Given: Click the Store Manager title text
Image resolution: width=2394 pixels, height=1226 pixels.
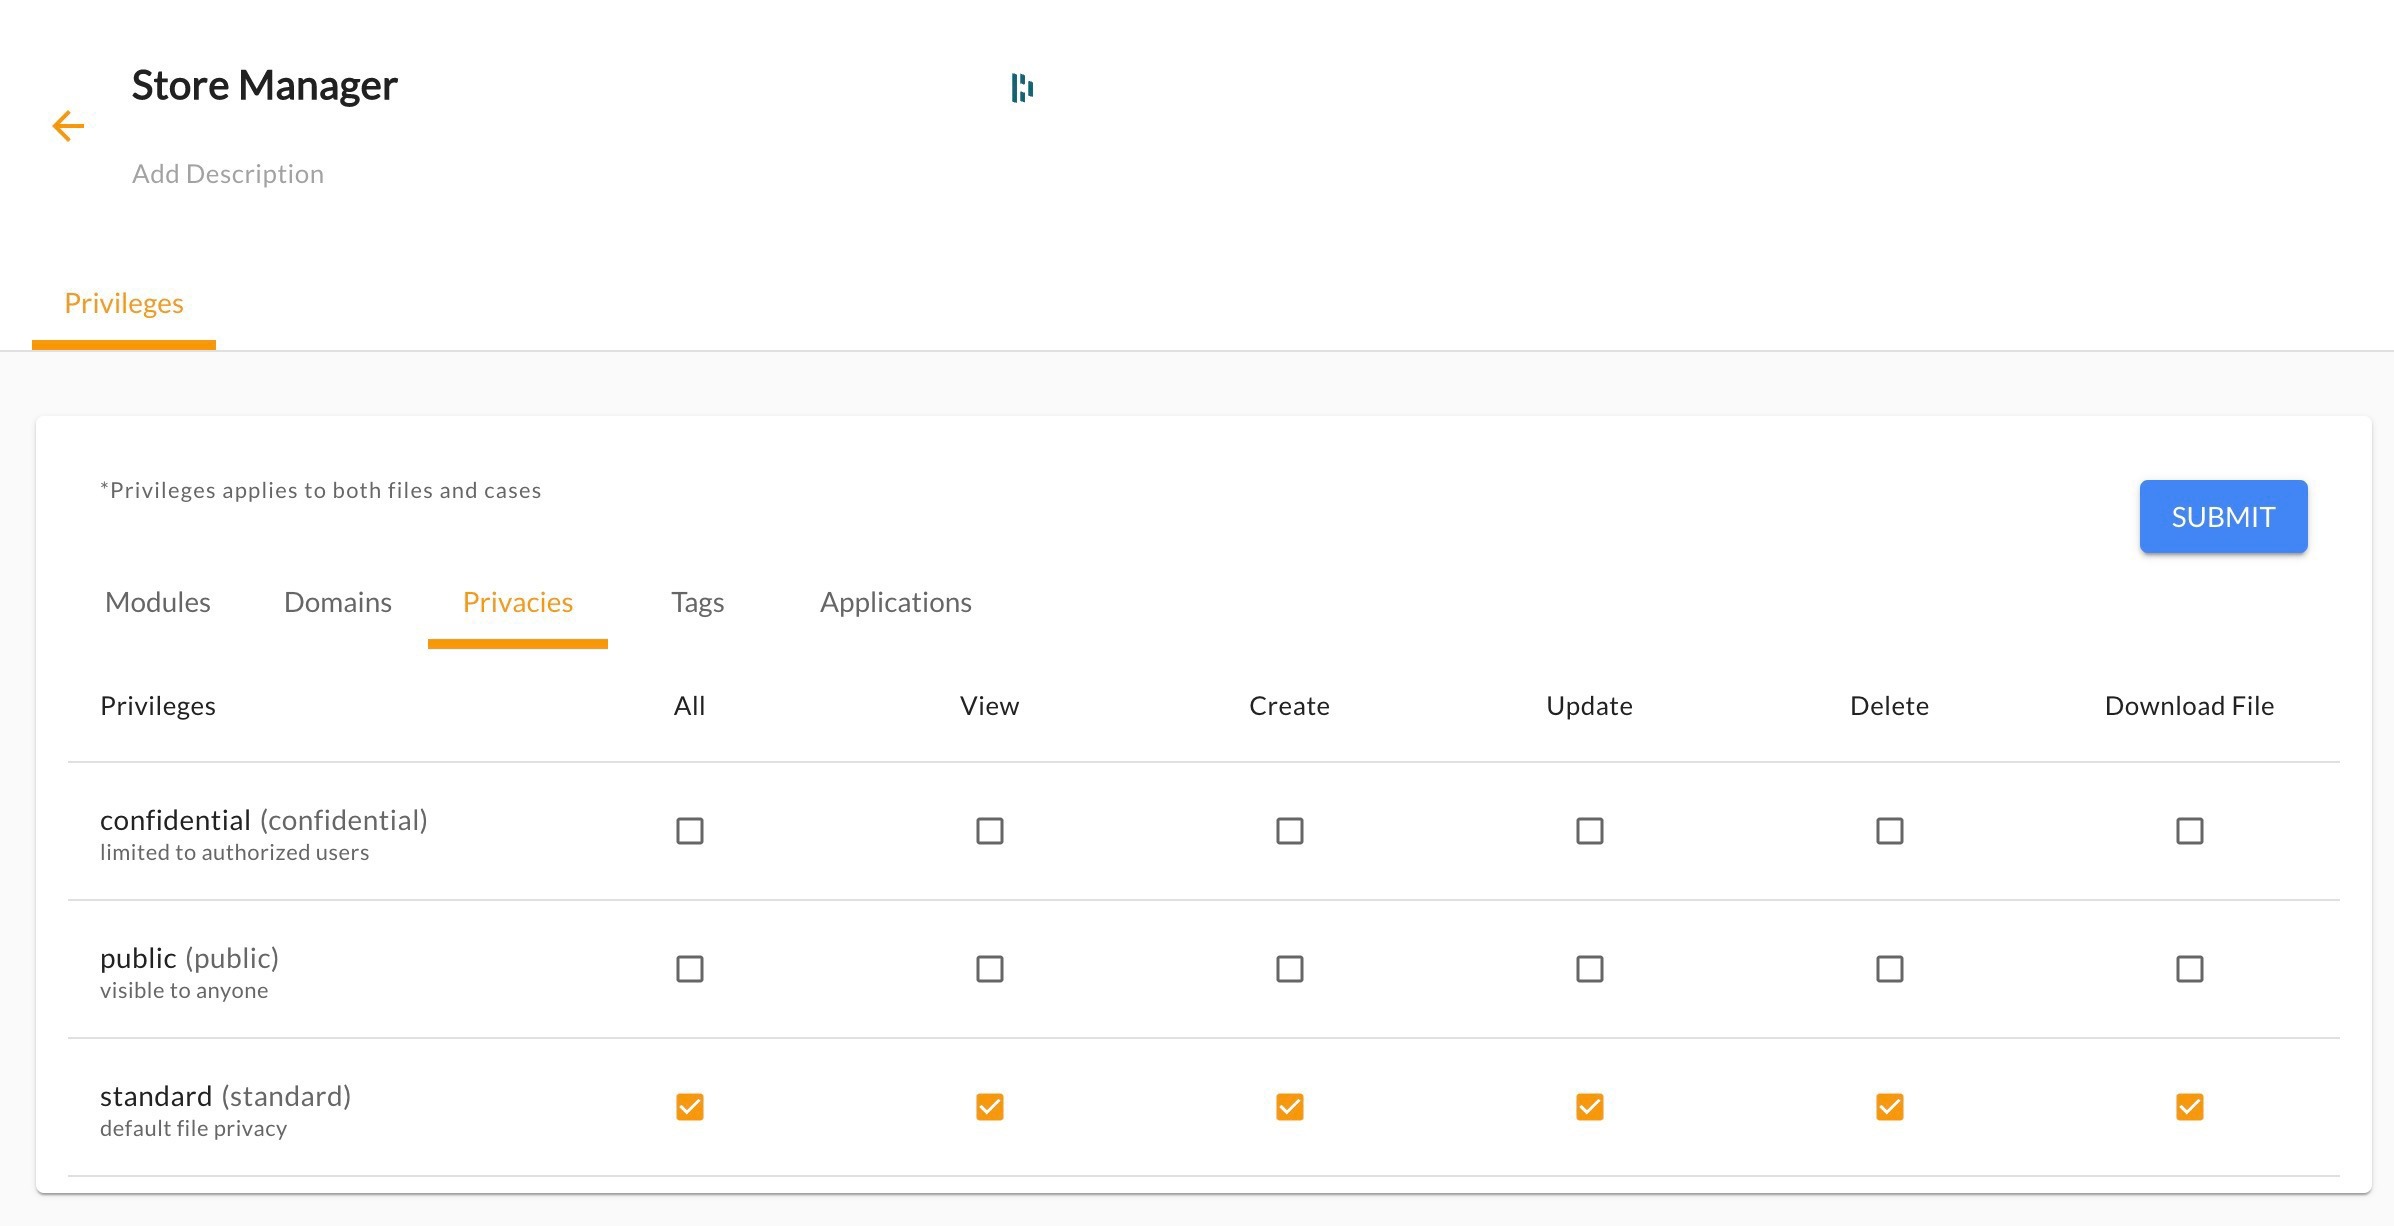Looking at the screenshot, I should (265, 86).
